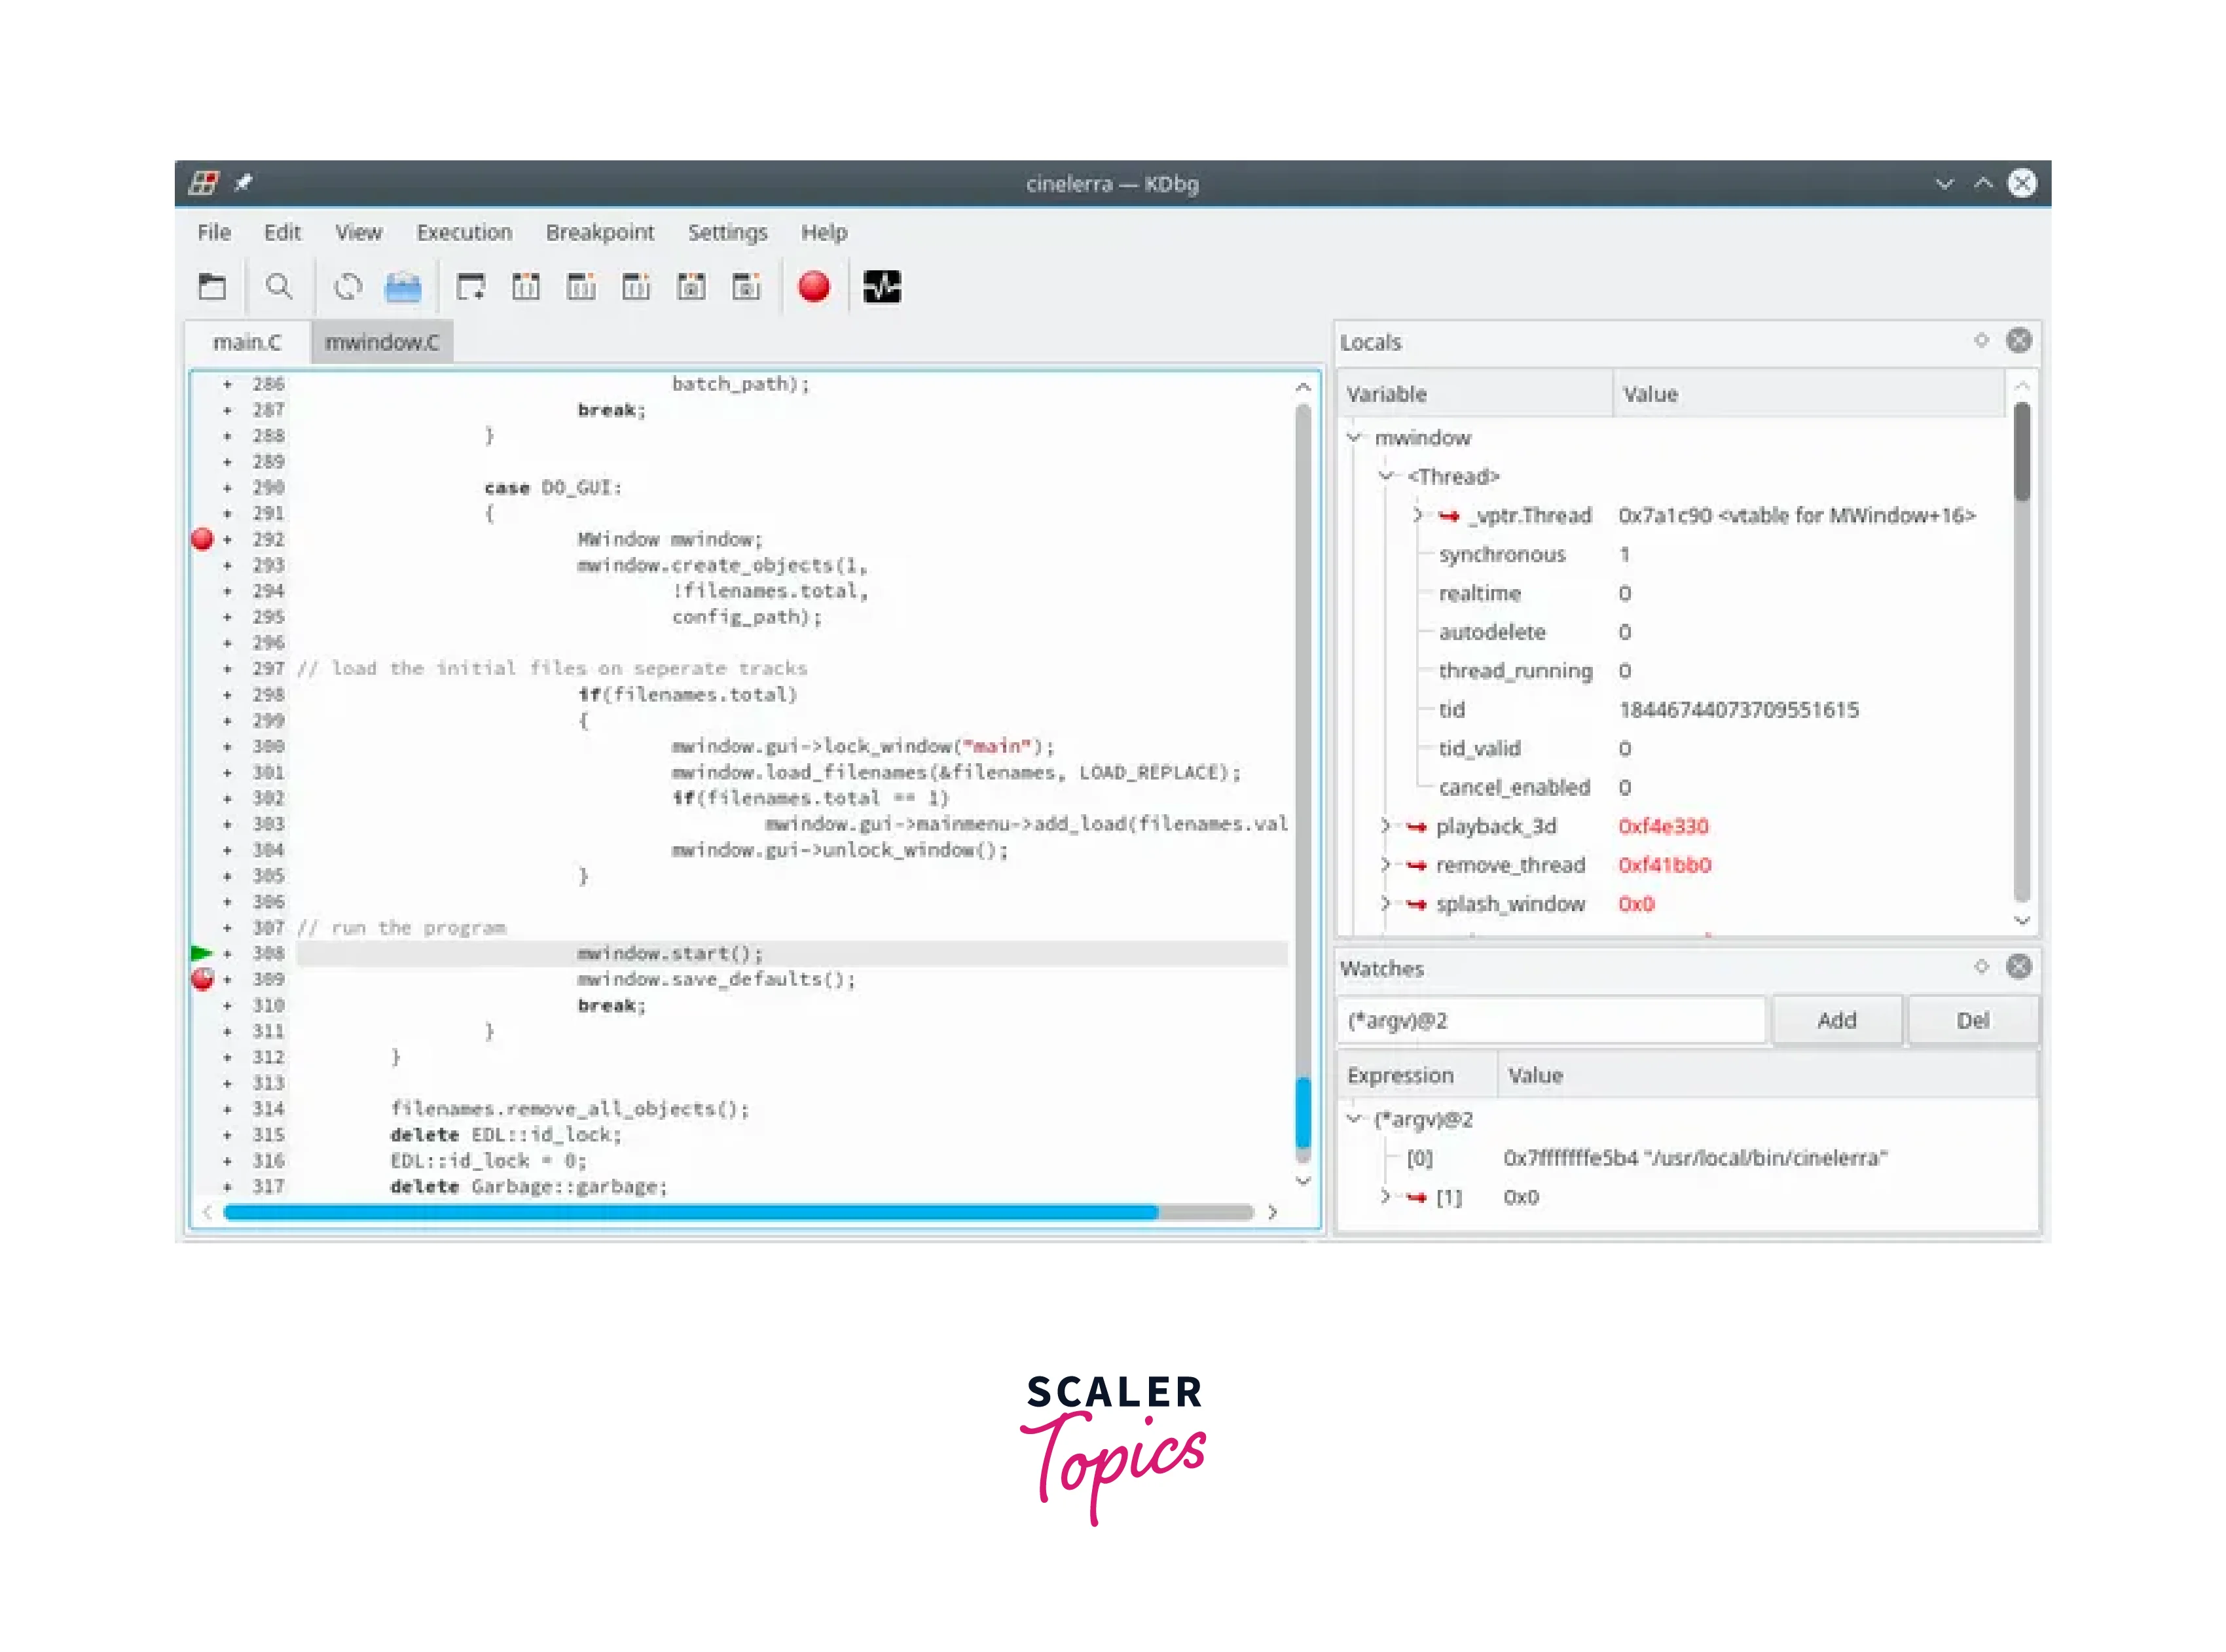
Task: Close the Watches panel
Action: coord(2019,966)
